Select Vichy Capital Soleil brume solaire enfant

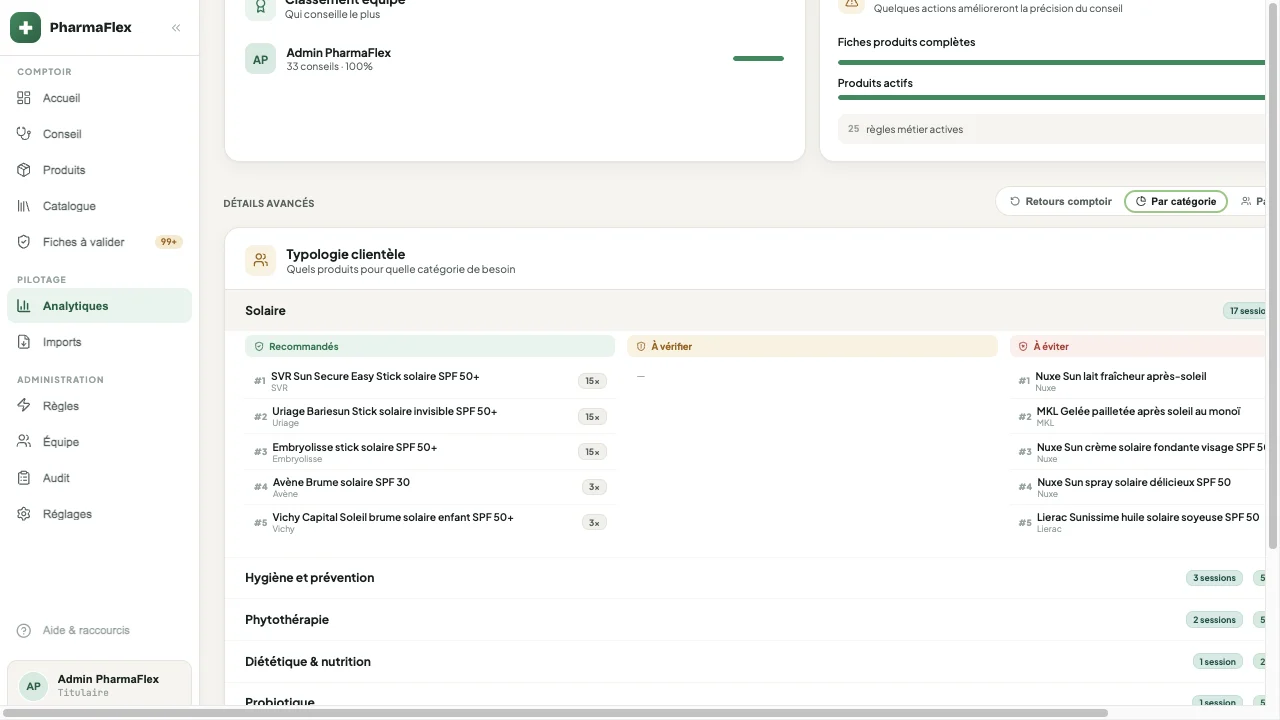(x=430, y=522)
